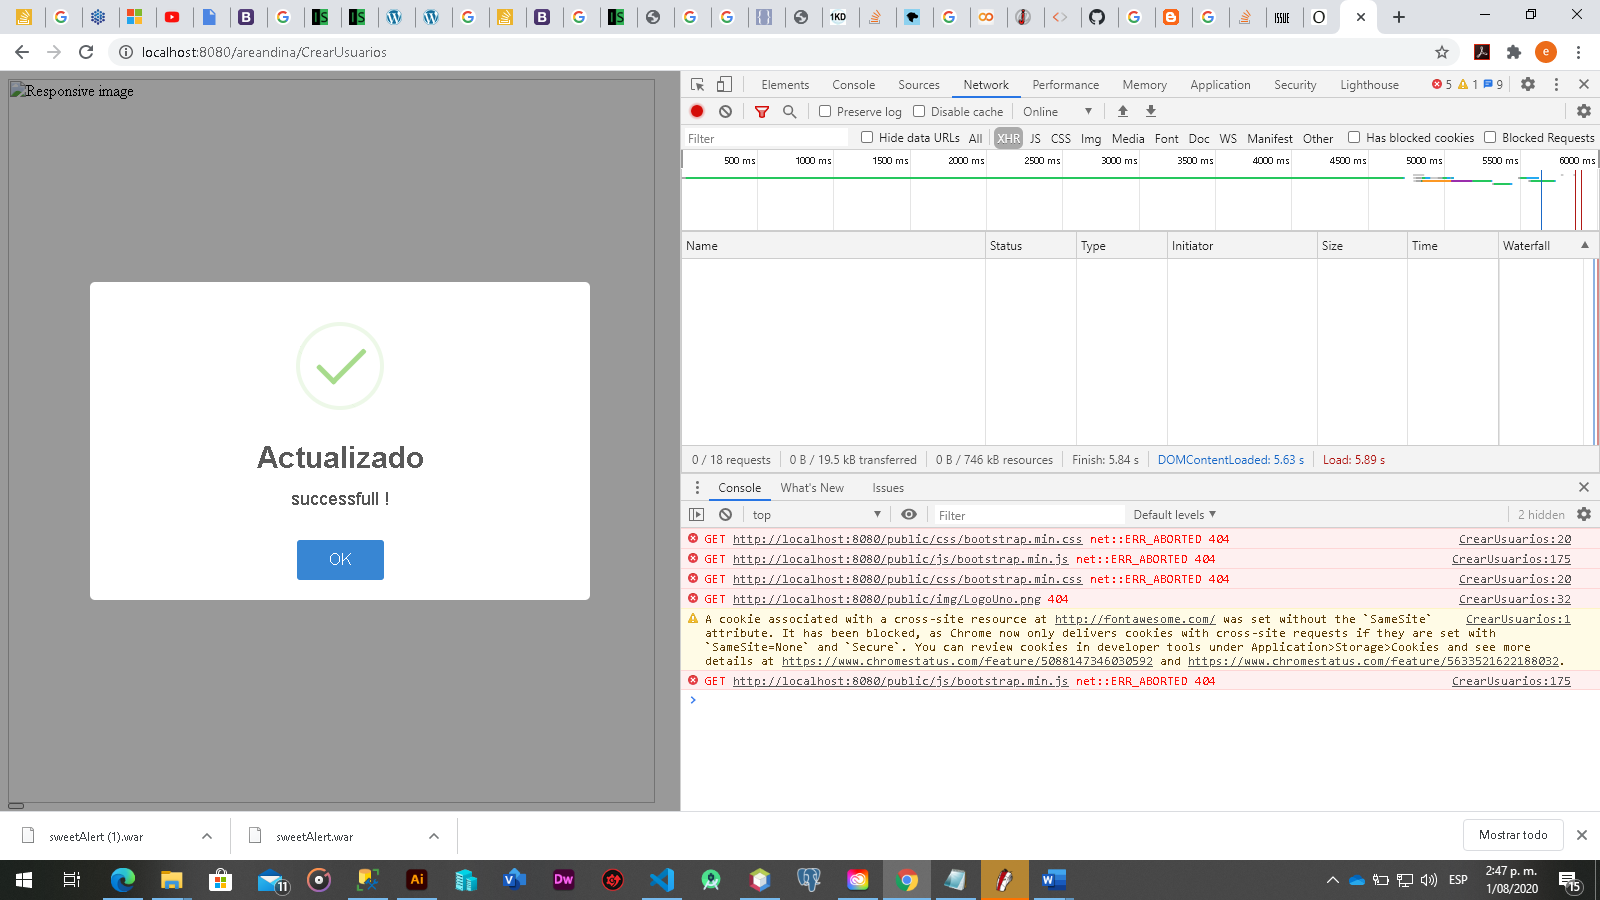Filter requests by JS
This screenshot has height=900, width=1600.
click(x=1035, y=139)
